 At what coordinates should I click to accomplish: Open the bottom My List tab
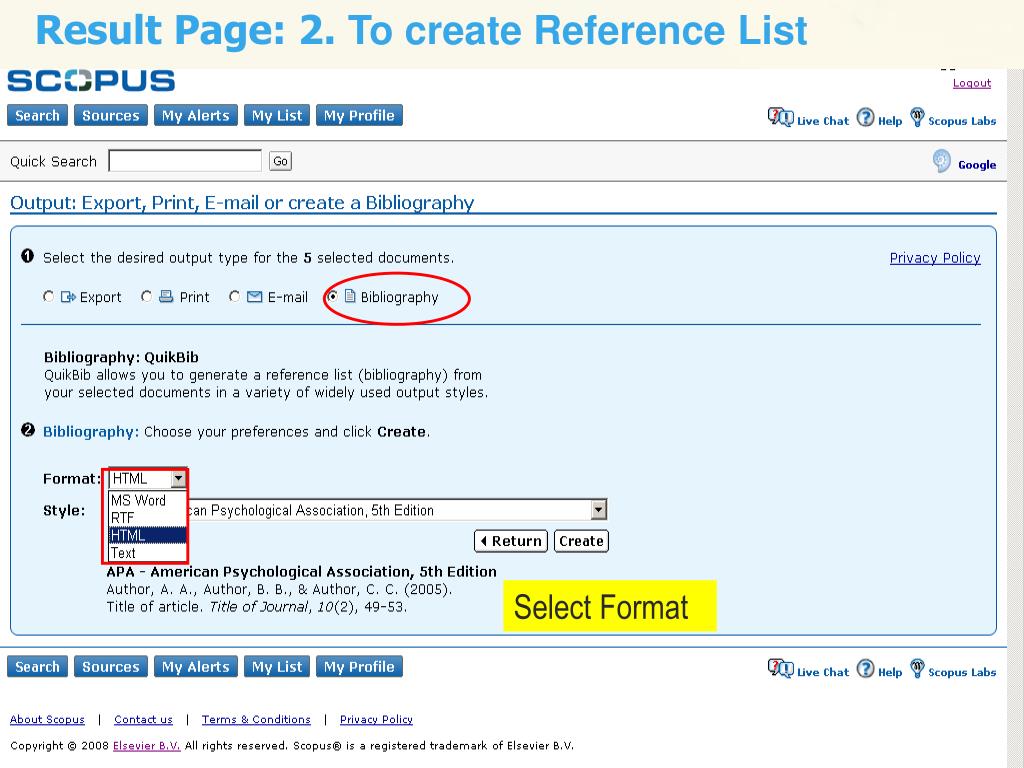277,667
